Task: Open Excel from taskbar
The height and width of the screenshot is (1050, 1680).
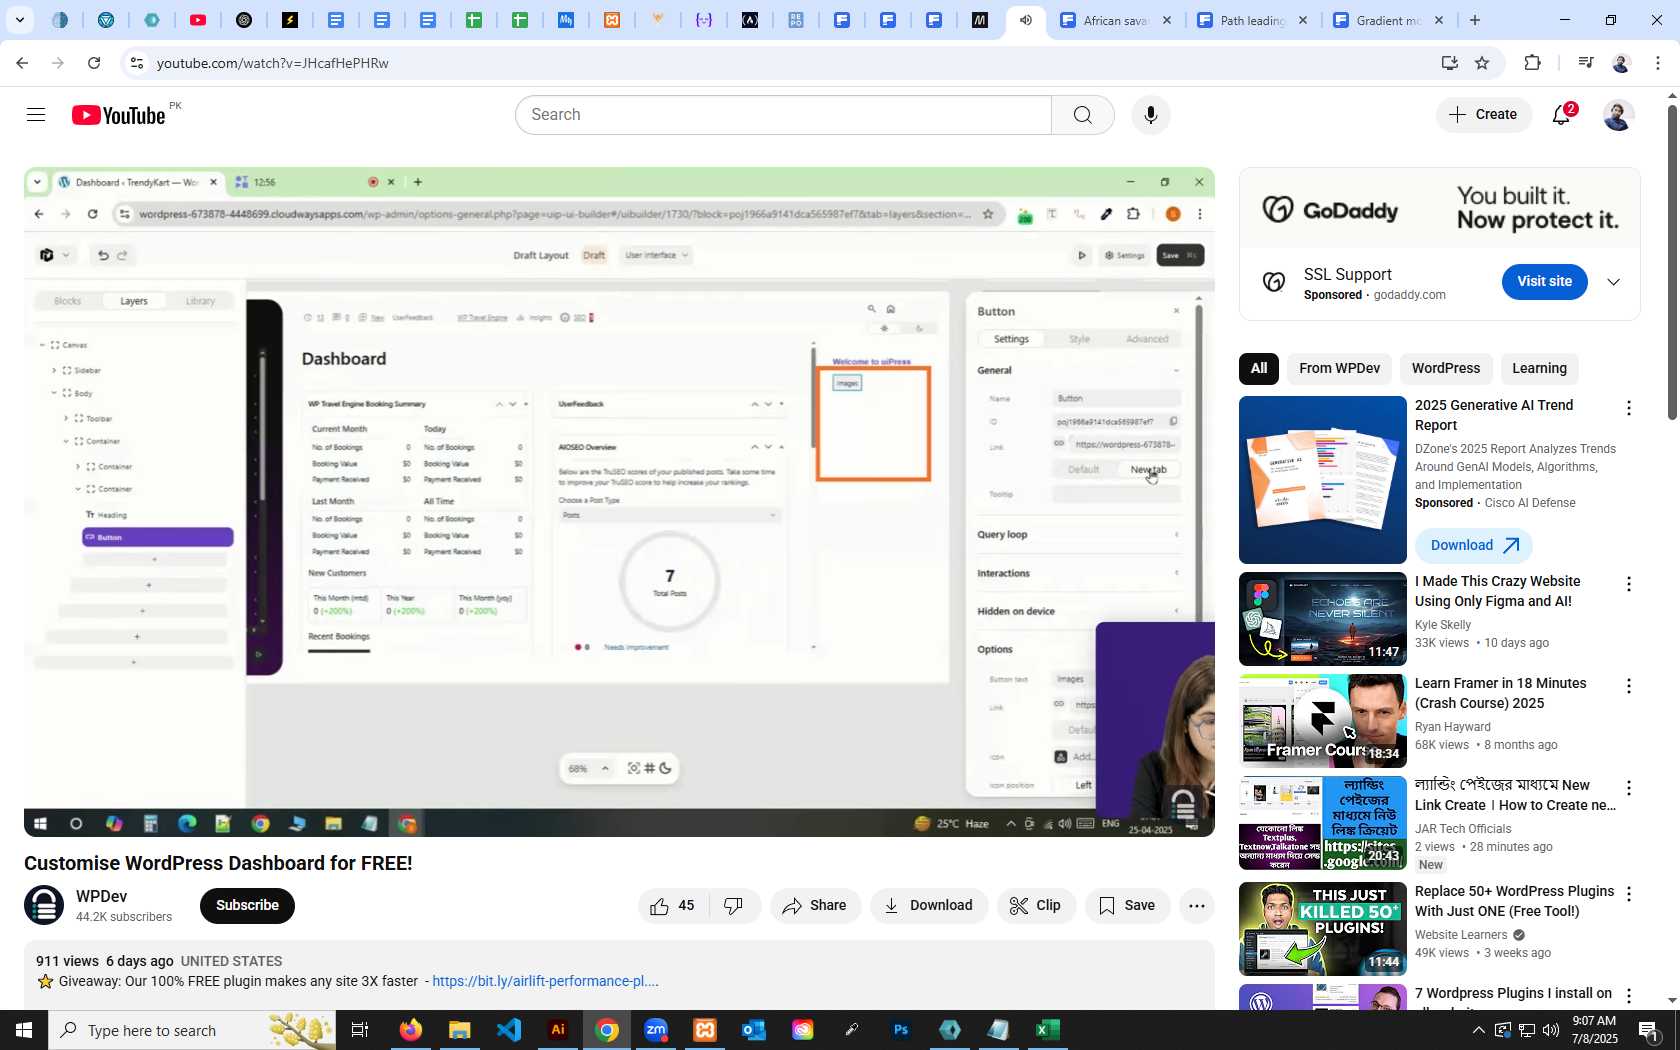Action: (x=1047, y=1030)
